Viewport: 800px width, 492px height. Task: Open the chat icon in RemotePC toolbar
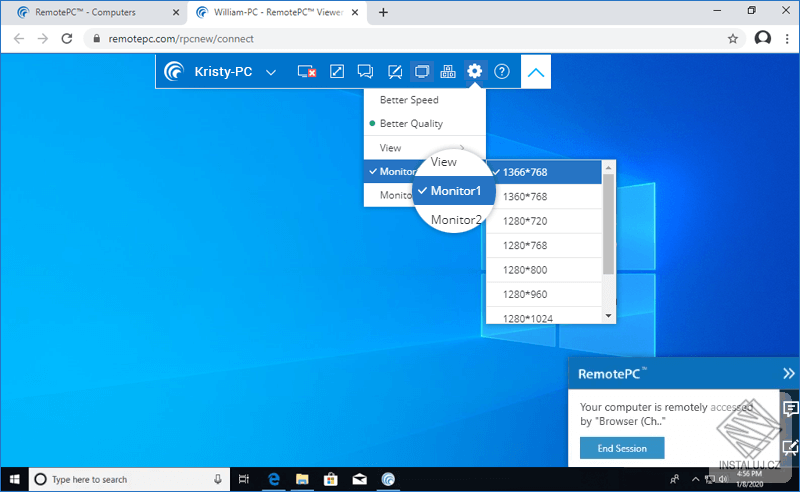(x=365, y=71)
